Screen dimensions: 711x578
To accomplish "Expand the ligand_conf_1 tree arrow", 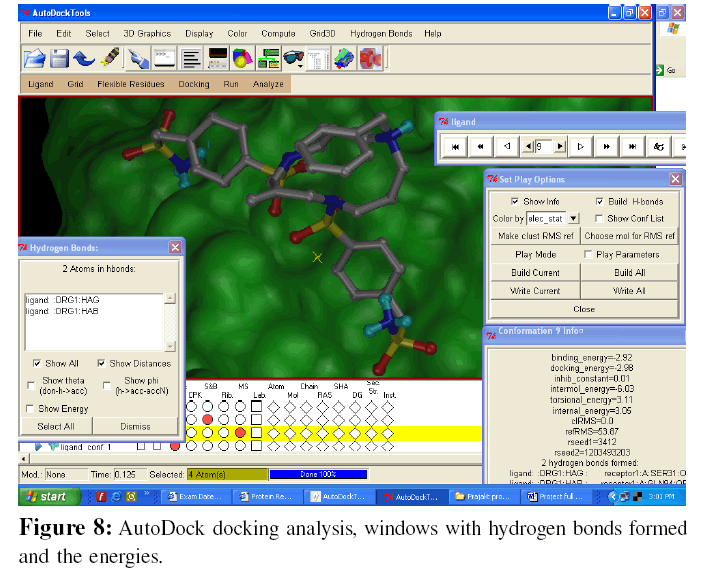I will click(x=37, y=446).
